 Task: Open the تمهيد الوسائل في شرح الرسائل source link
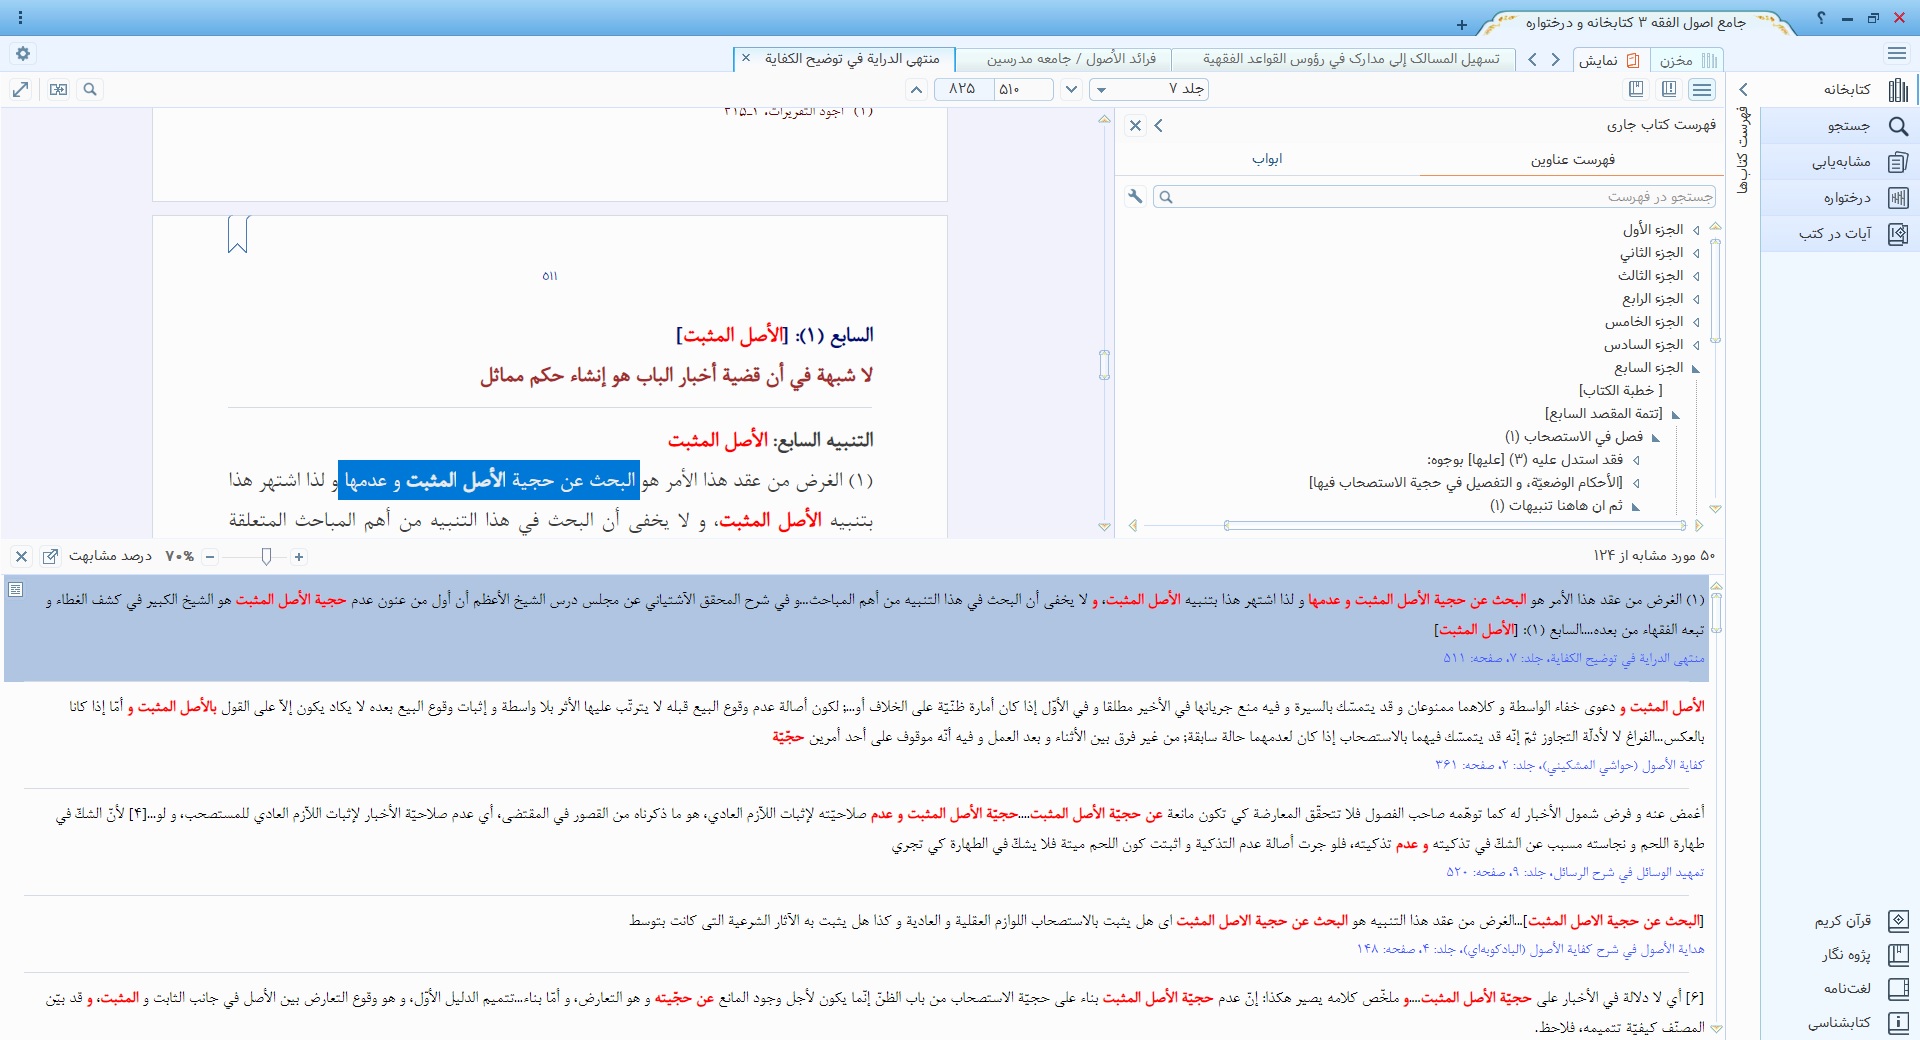[1575, 872]
